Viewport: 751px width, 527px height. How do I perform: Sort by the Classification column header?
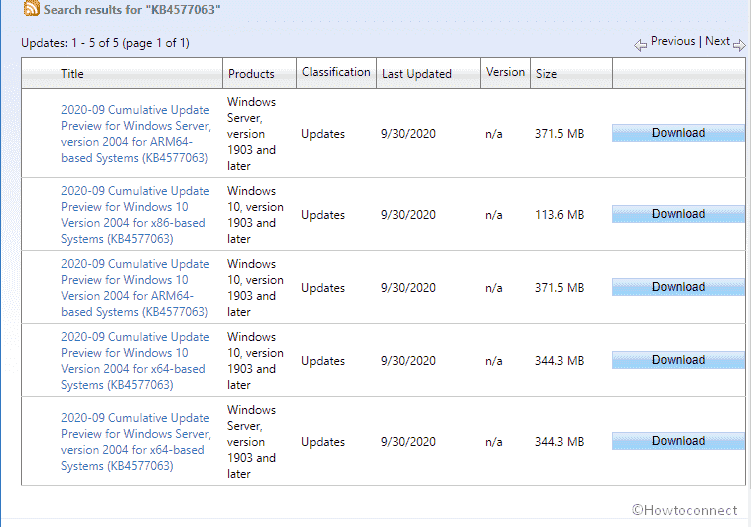(x=336, y=72)
